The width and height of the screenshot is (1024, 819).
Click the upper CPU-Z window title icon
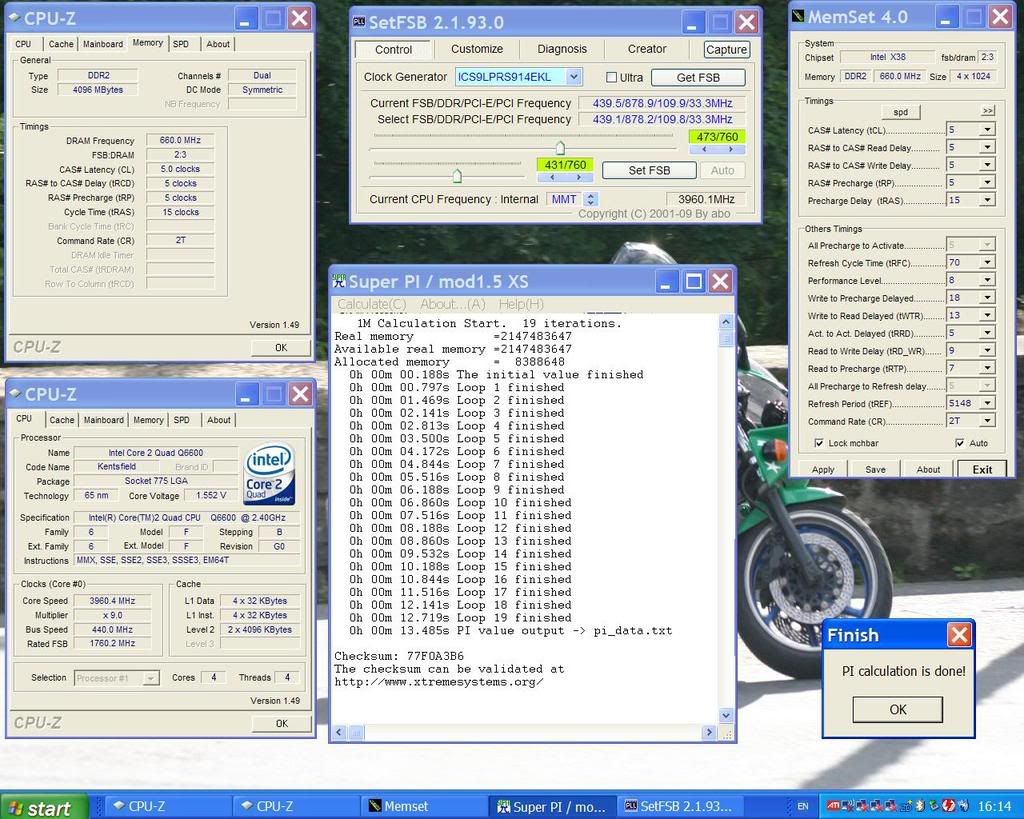pyautogui.click(x=14, y=18)
